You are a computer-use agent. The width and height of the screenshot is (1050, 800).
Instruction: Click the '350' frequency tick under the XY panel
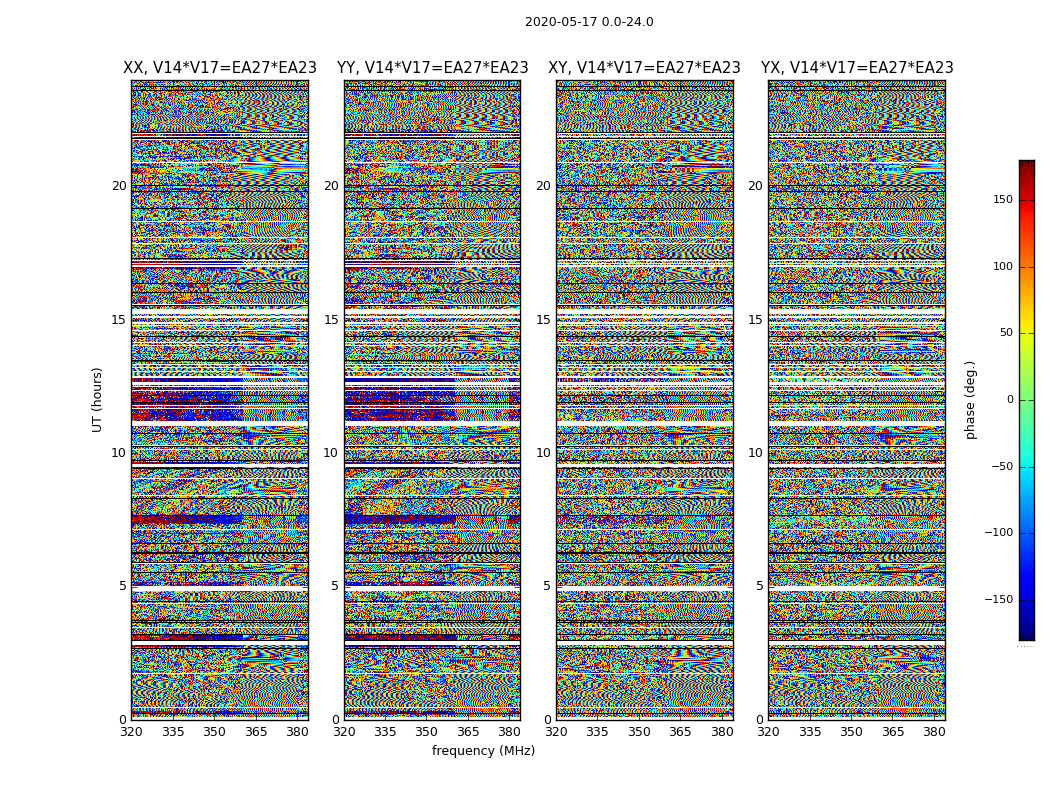[x=640, y=732]
